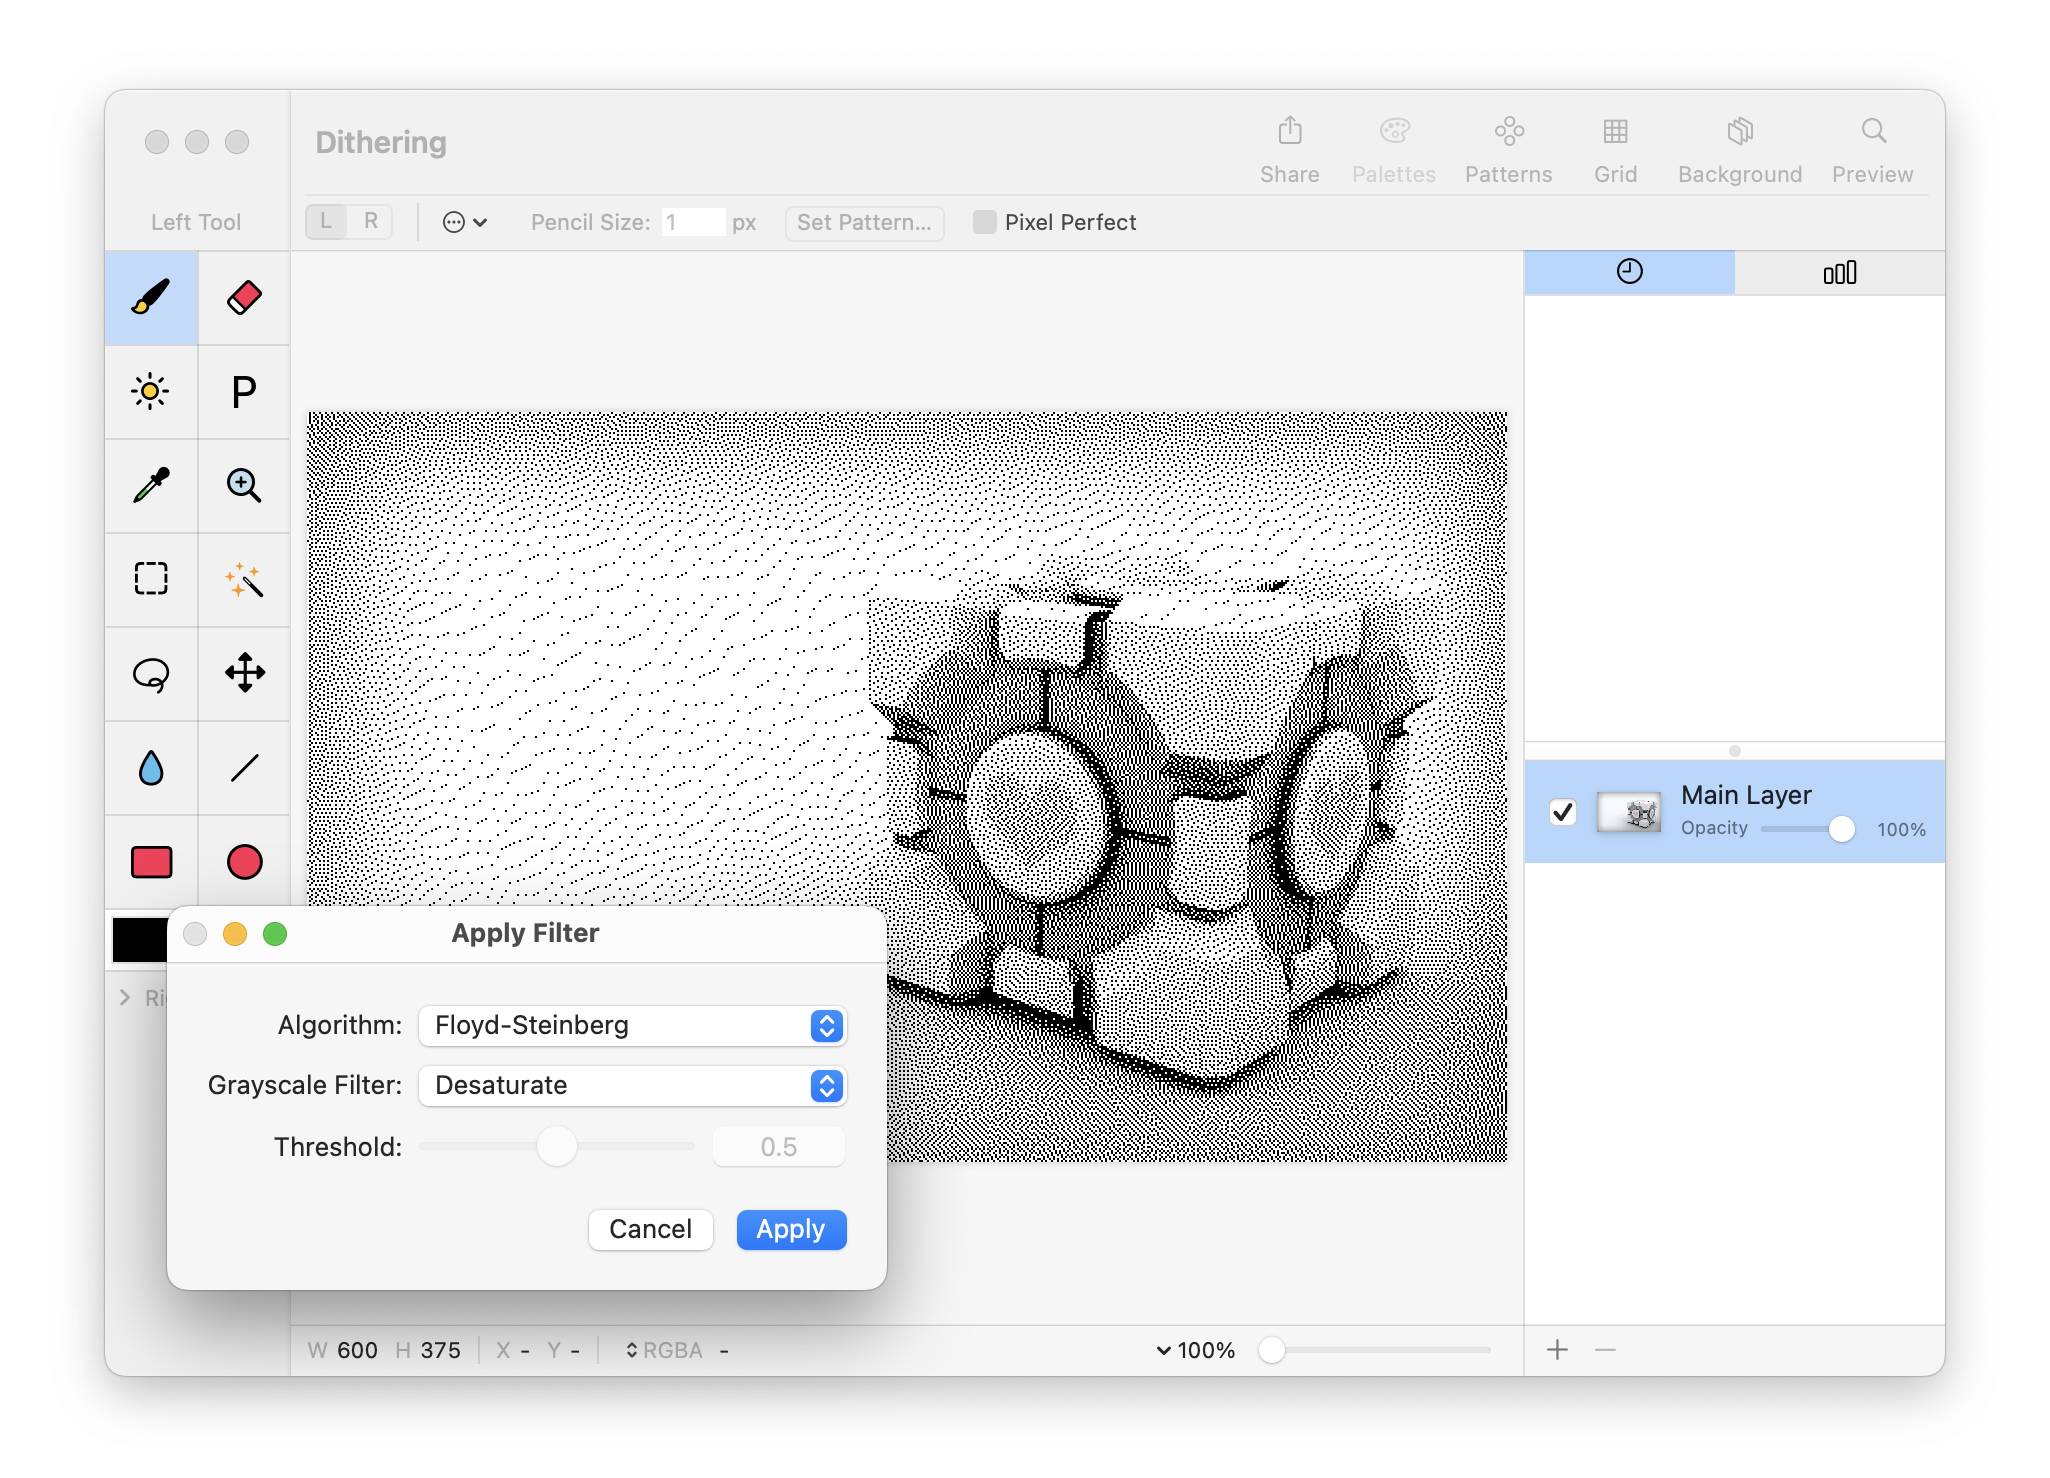
Task: Switch to the R tool toggle
Action: (371, 222)
